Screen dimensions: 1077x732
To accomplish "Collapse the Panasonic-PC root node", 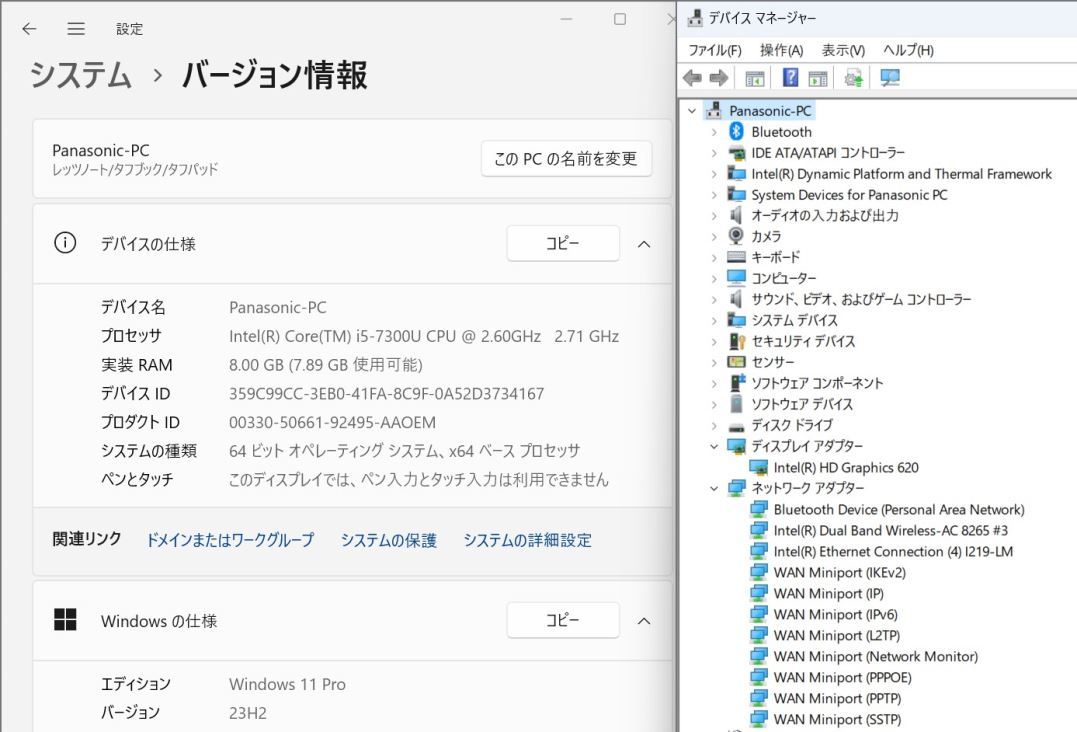I will (692, 111).
